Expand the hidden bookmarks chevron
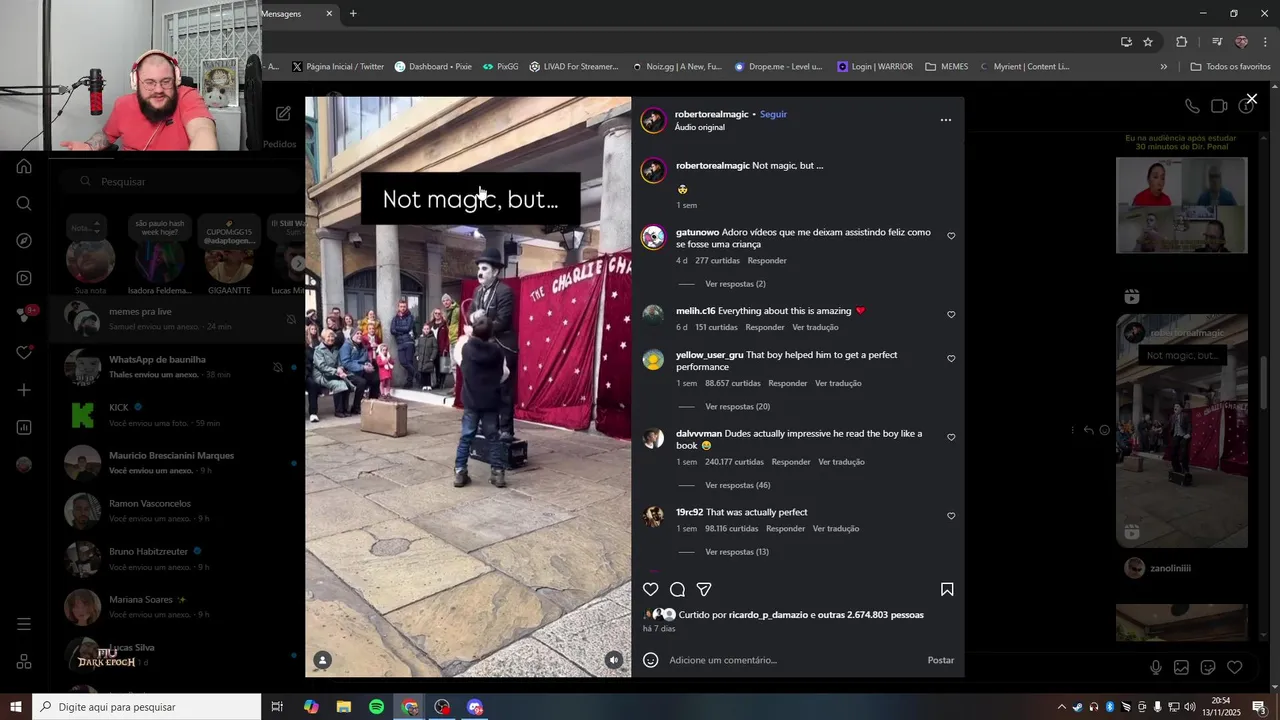1280x720 pixels. click(1163, 67)
